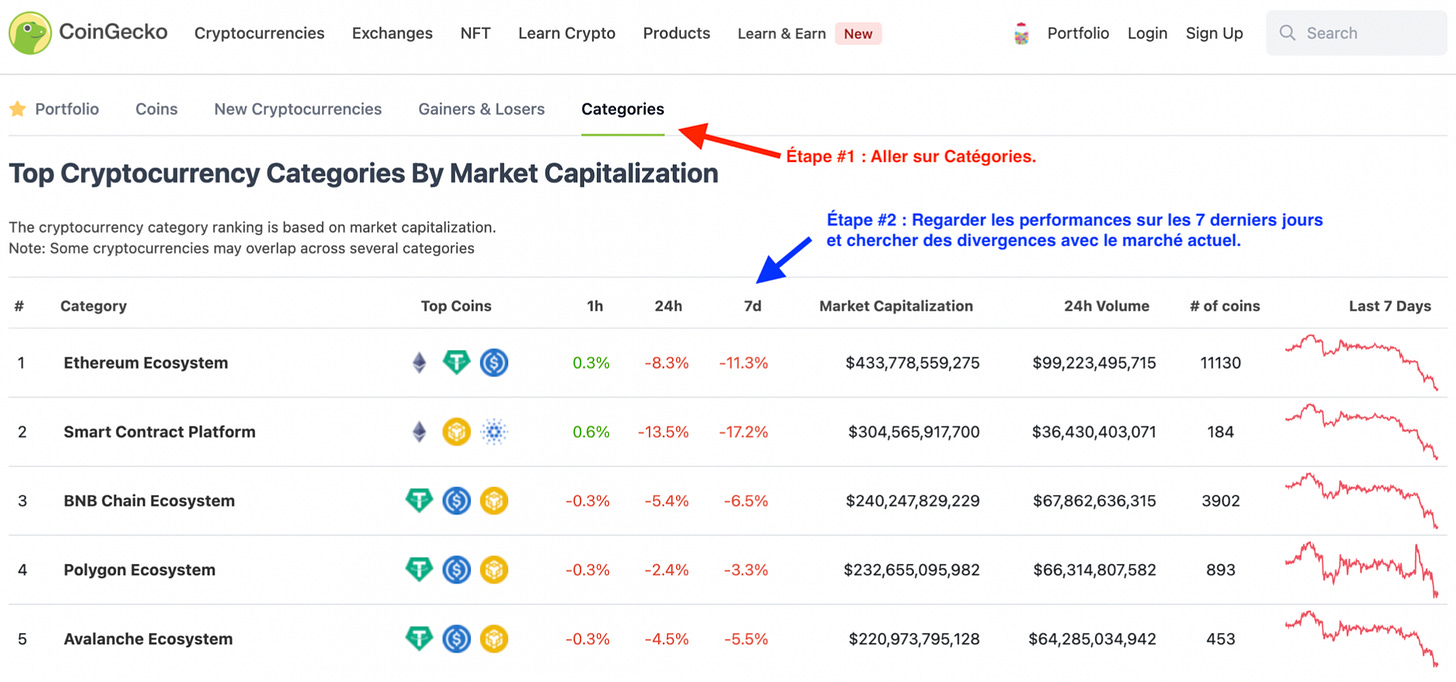Open Learn & Earn in navigation

point(782,33)
